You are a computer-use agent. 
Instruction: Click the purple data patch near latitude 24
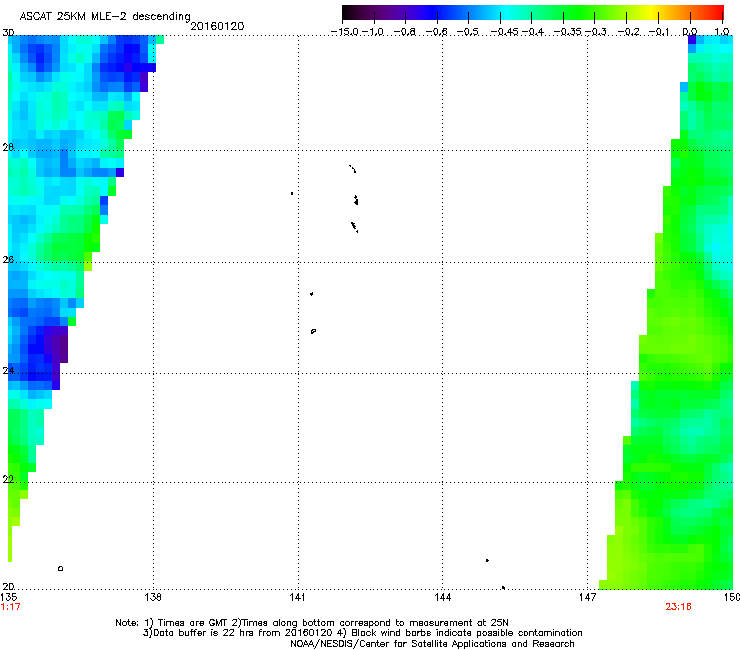(58, 349)
